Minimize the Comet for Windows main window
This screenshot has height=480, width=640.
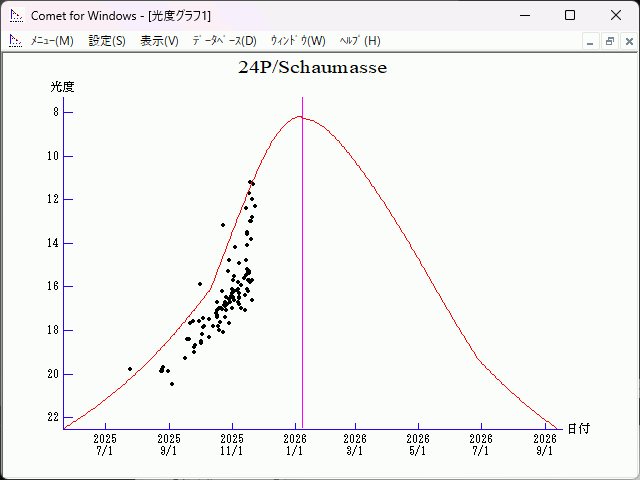point(523,15)
